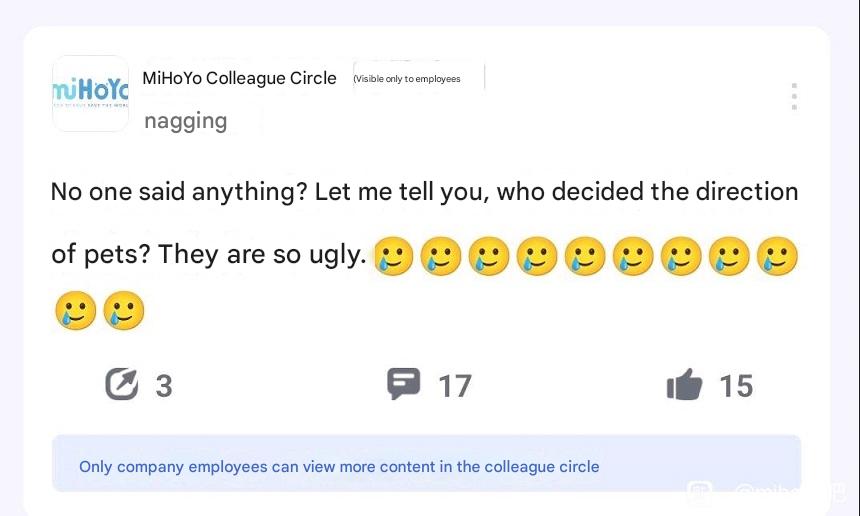Click the comment count number 17
The height and width of the screenshot is (516, 860).
point(455,386)
